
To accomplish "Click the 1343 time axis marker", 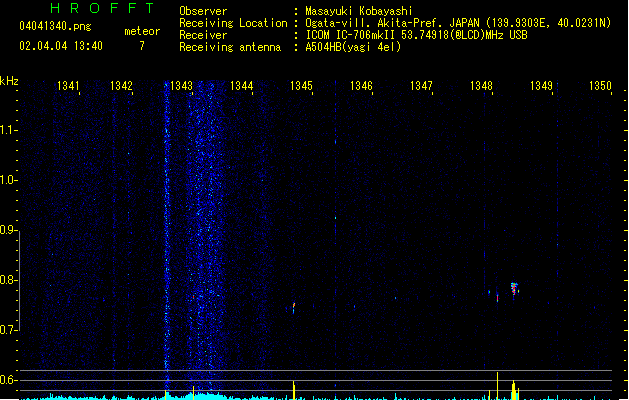I will (181, 86).
